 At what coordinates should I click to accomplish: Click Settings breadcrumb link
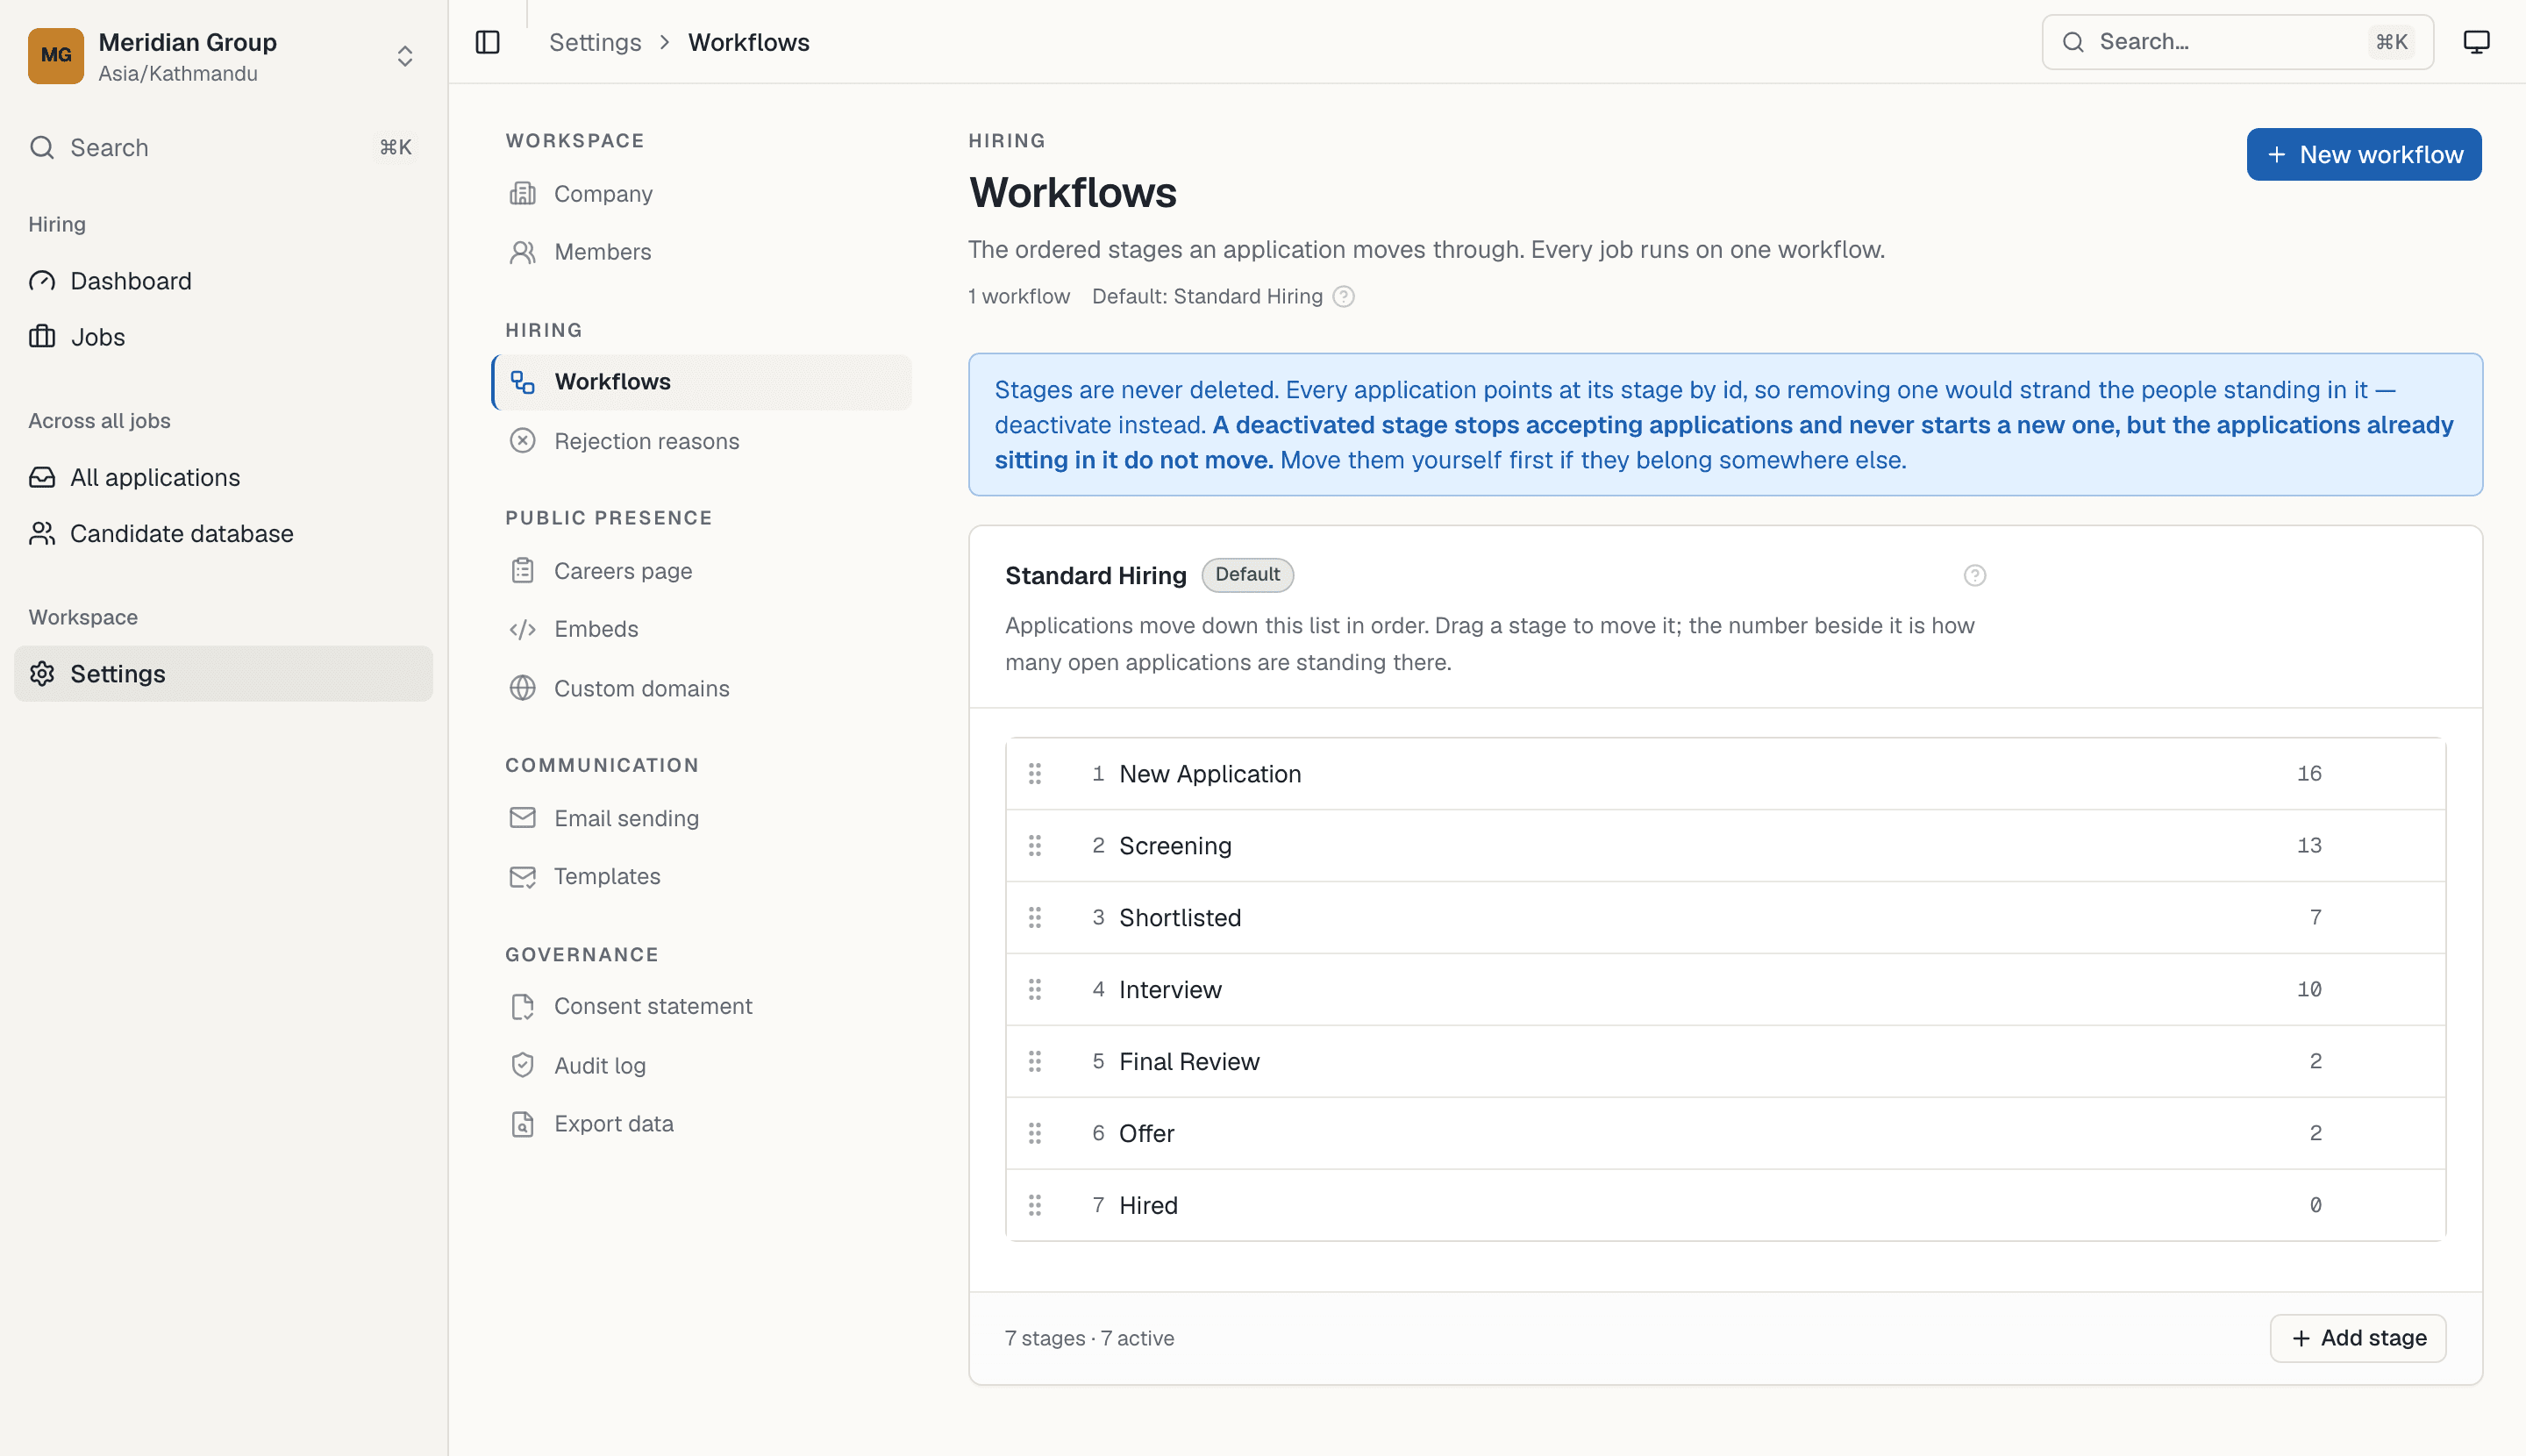tap(595, 42)
